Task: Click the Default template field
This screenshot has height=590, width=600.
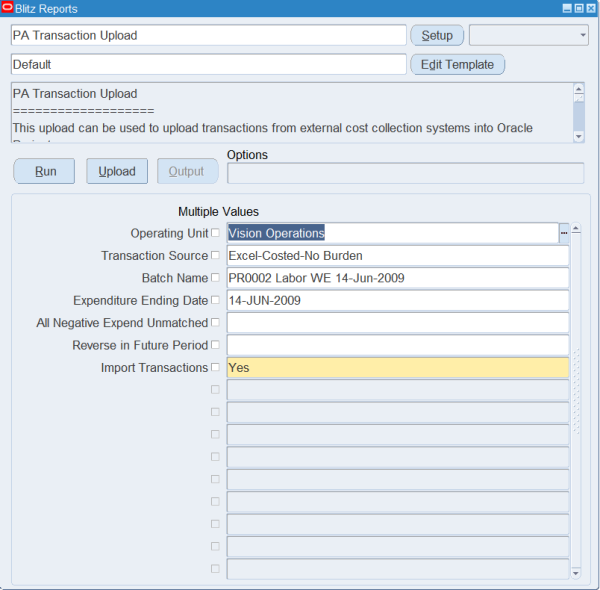Action: [209, 64]
